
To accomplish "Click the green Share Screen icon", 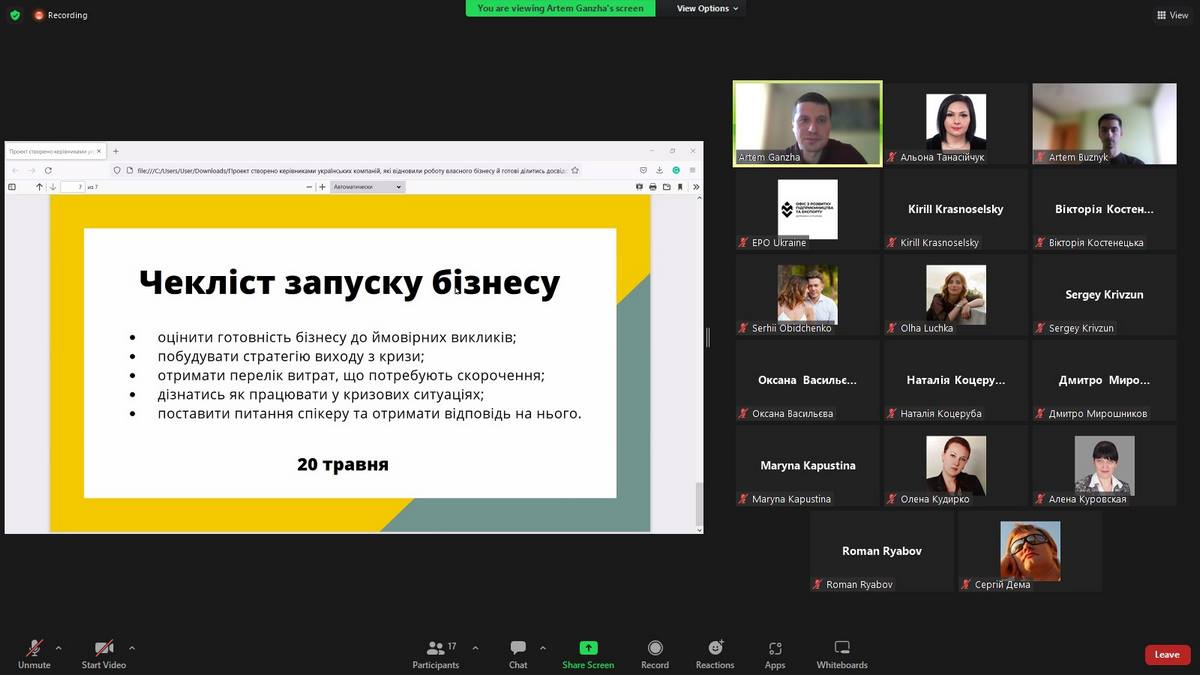I will pos(588,648).
